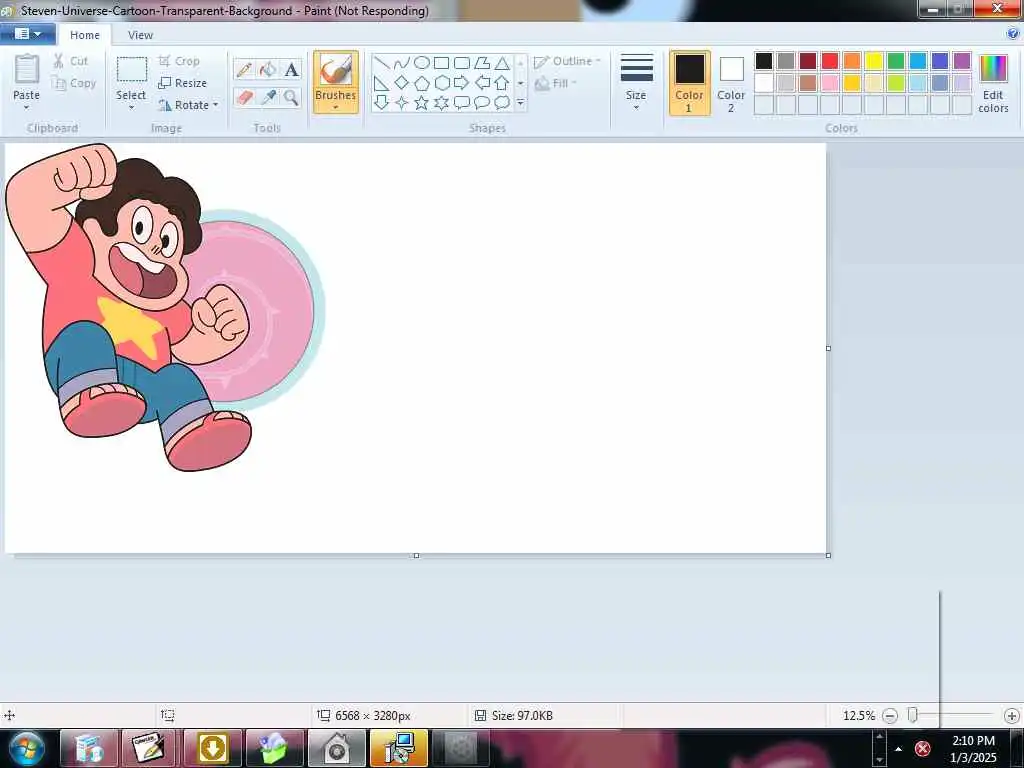Click the Copy button
Screen dimensions: 1024x768
point(73,84)
